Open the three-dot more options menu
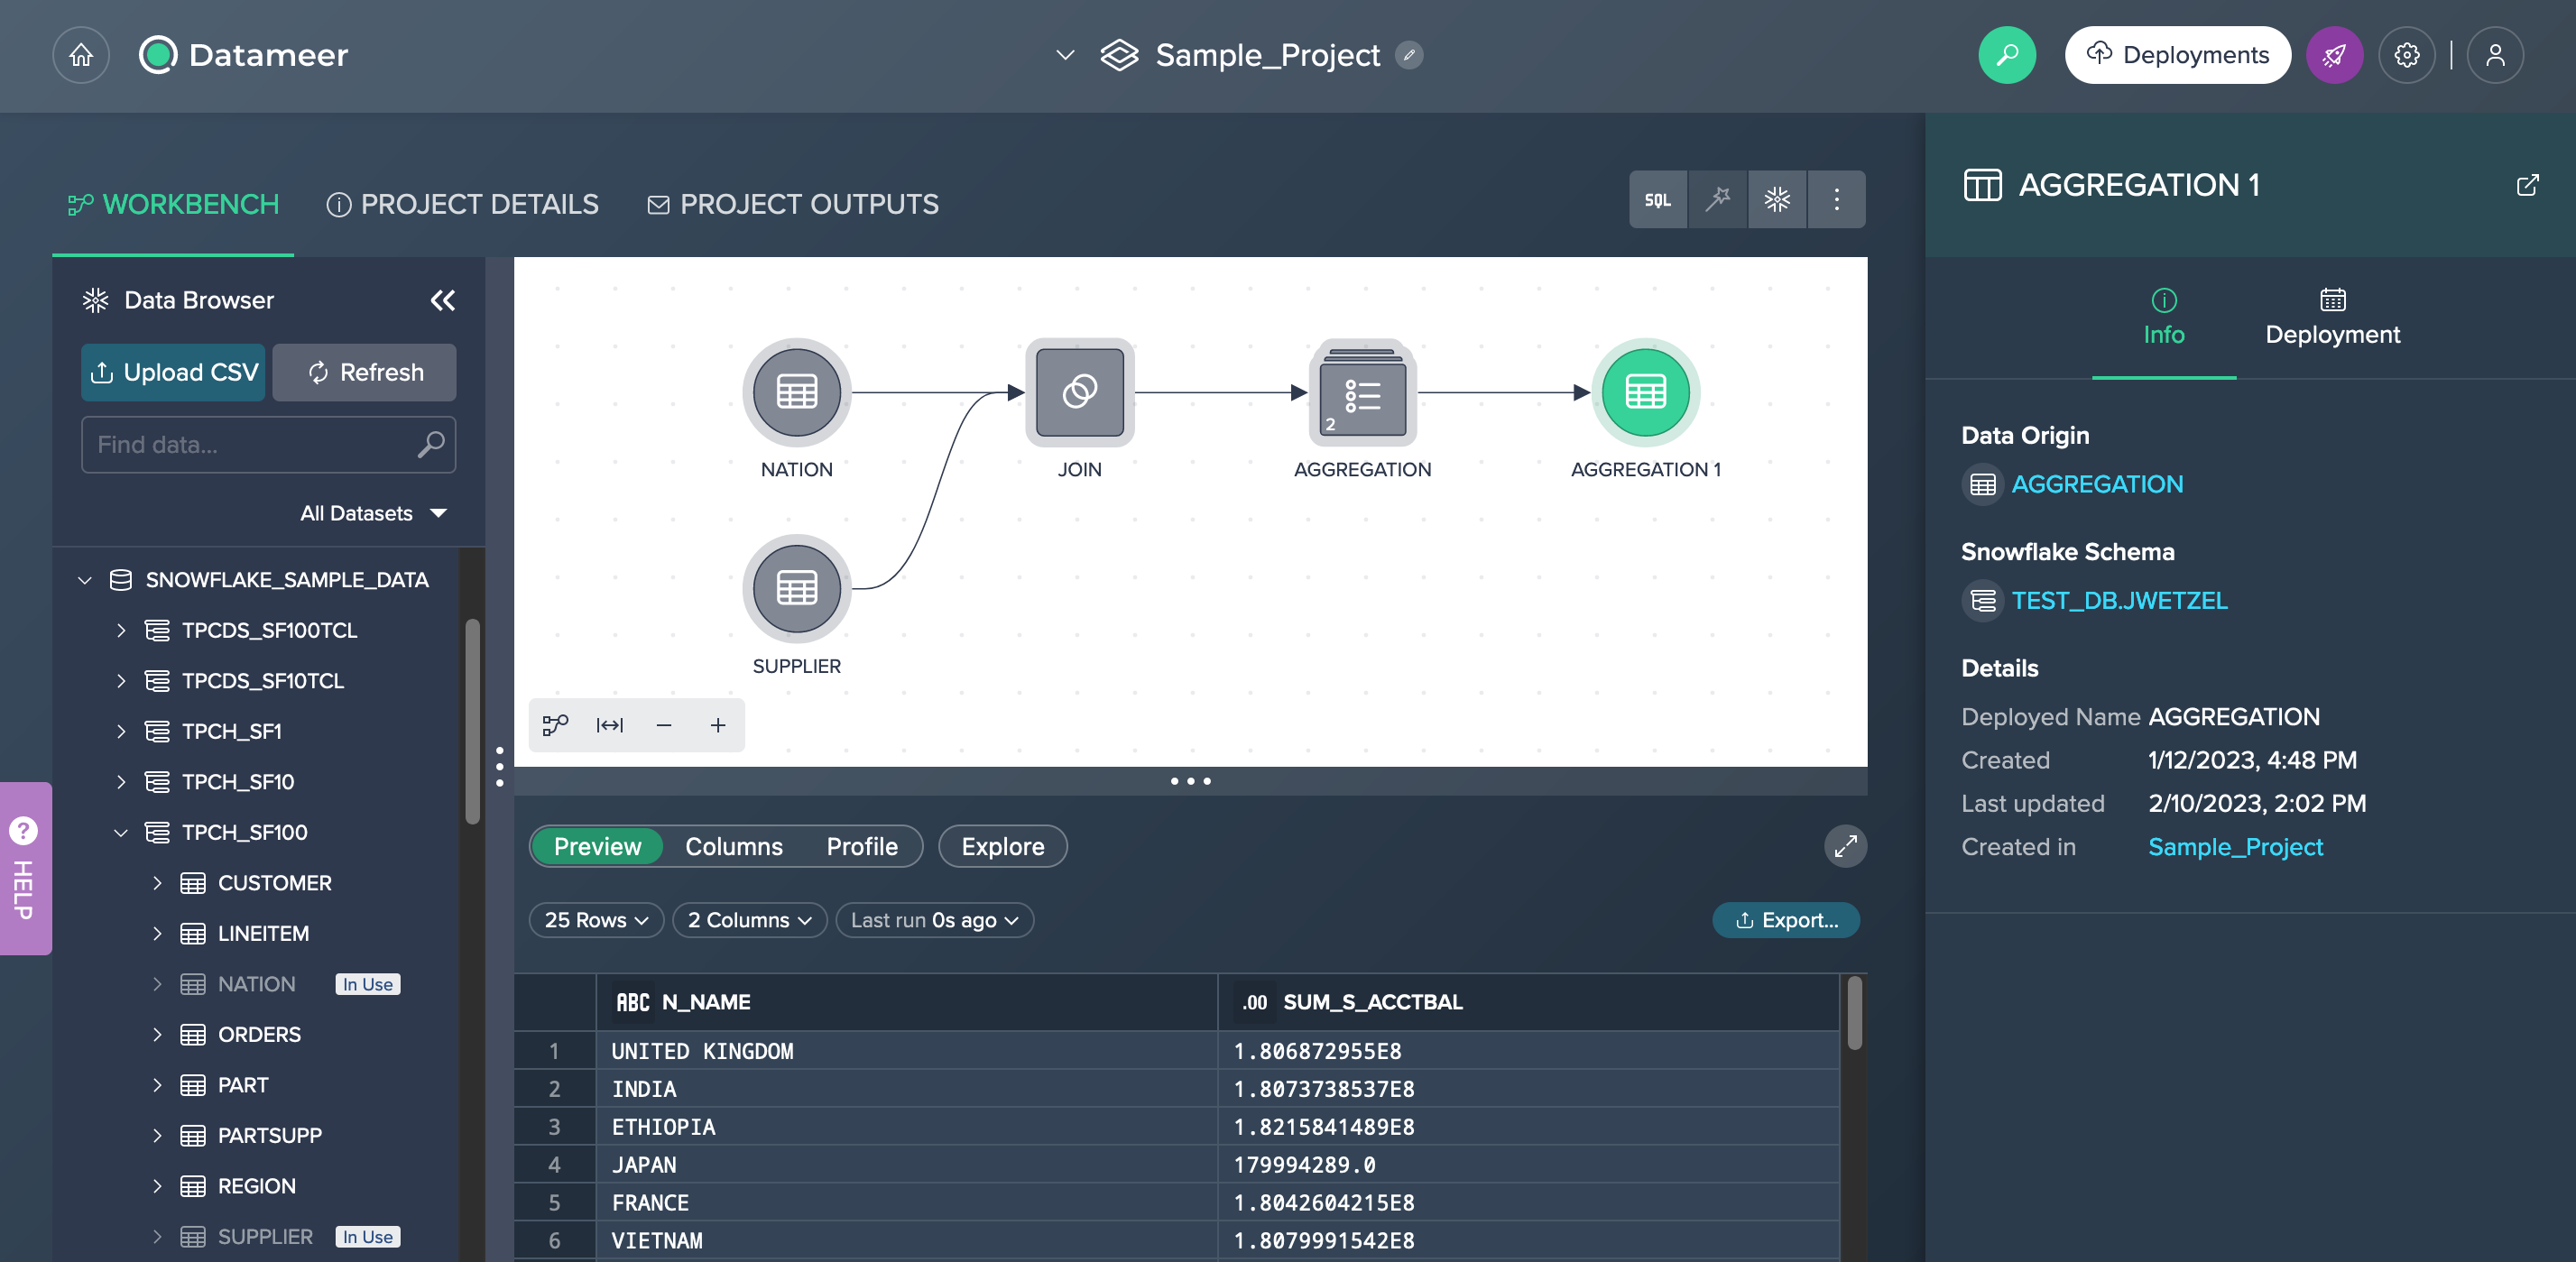The height and width of the screenshot is (1262, 2576). click(x=1836, y=200)
